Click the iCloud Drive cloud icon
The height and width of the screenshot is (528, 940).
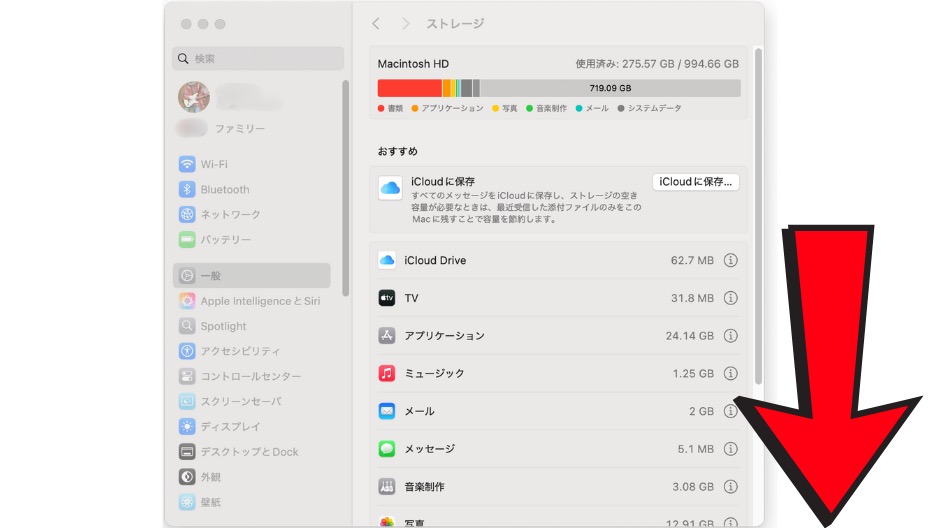387,260
